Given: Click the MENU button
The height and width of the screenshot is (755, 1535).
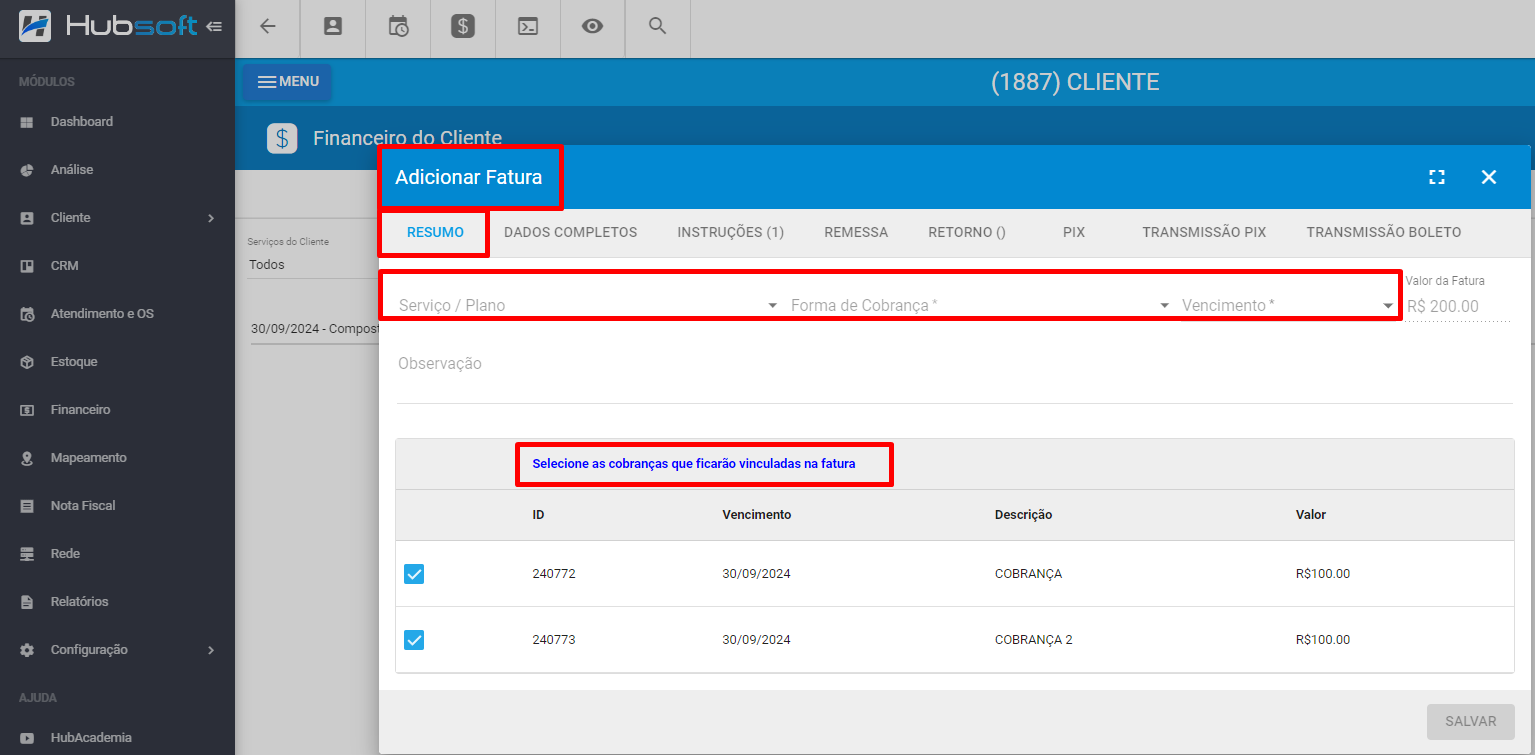Looking at the screenshot, I should click(288, 82).
